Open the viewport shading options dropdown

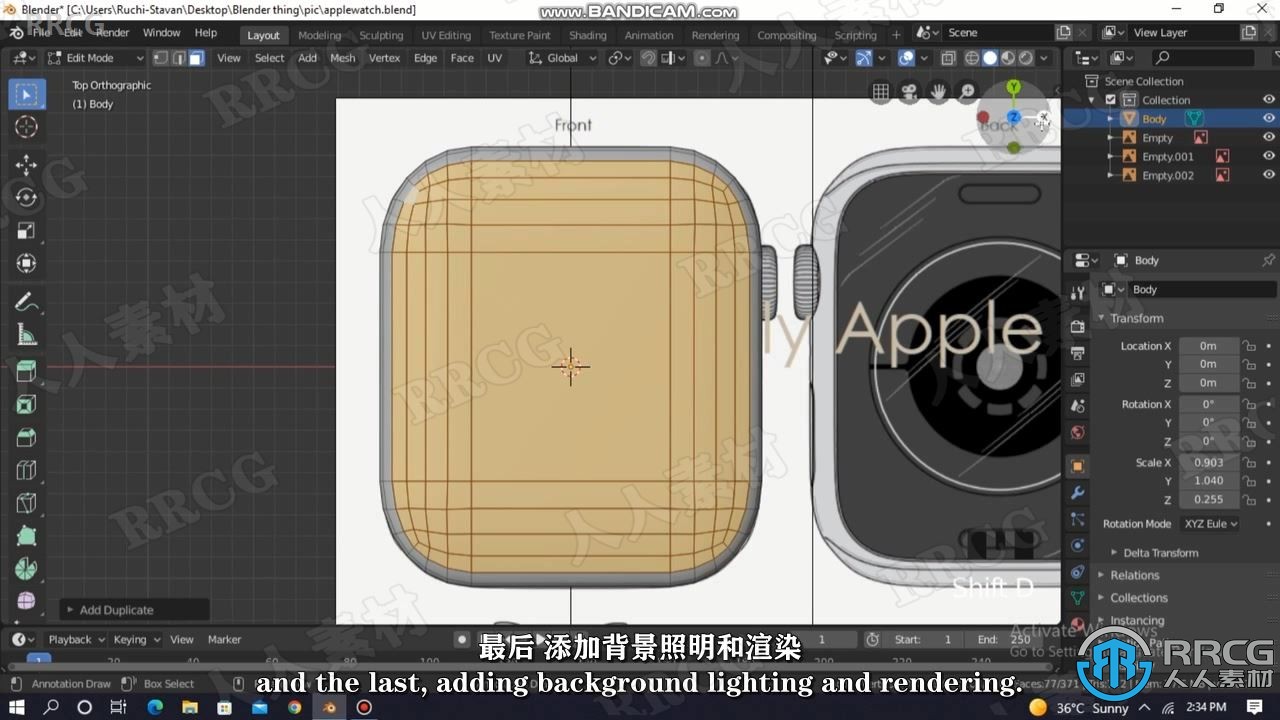click(1044, 58)
